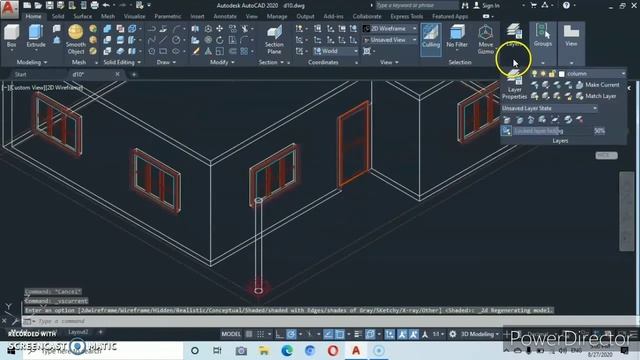Click the Plot printer icon in quick access toolbar

click(x=94, y=5)
